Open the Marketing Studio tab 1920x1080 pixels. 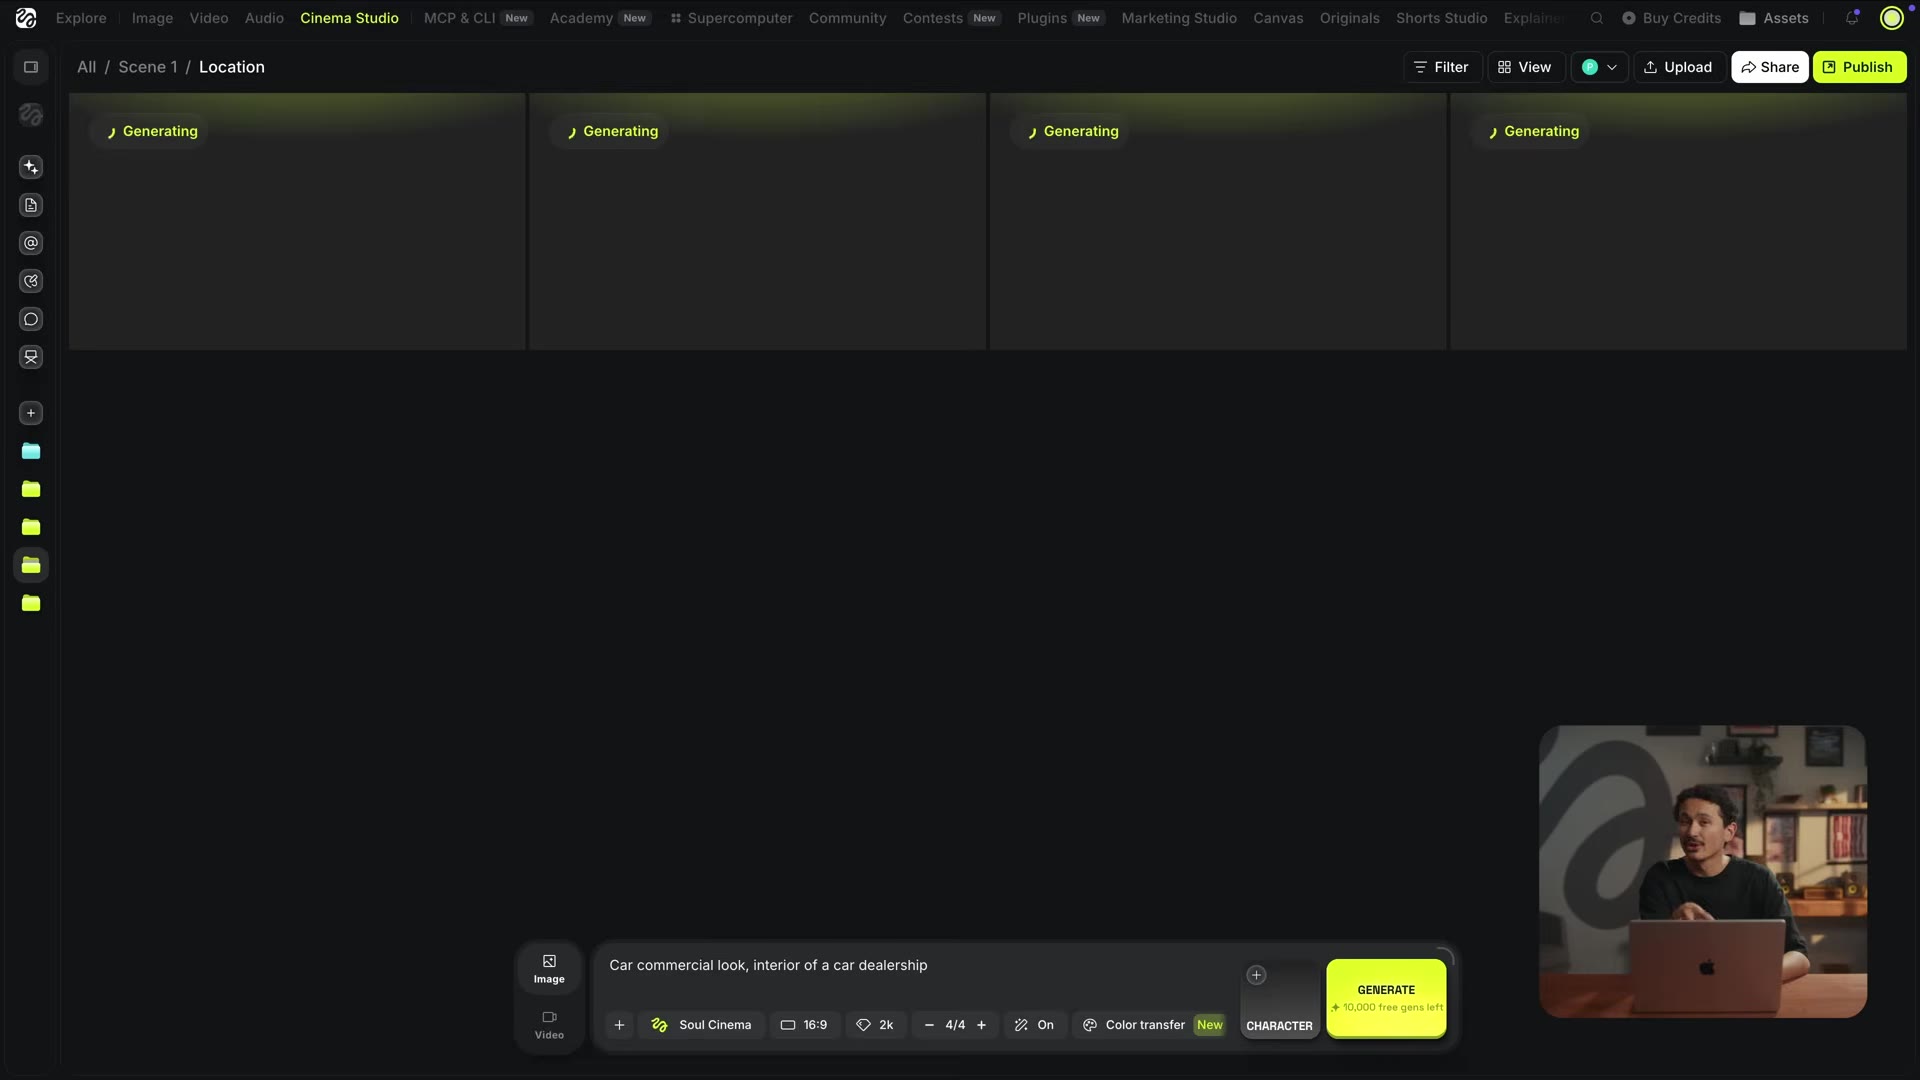tap(1179, 18)
